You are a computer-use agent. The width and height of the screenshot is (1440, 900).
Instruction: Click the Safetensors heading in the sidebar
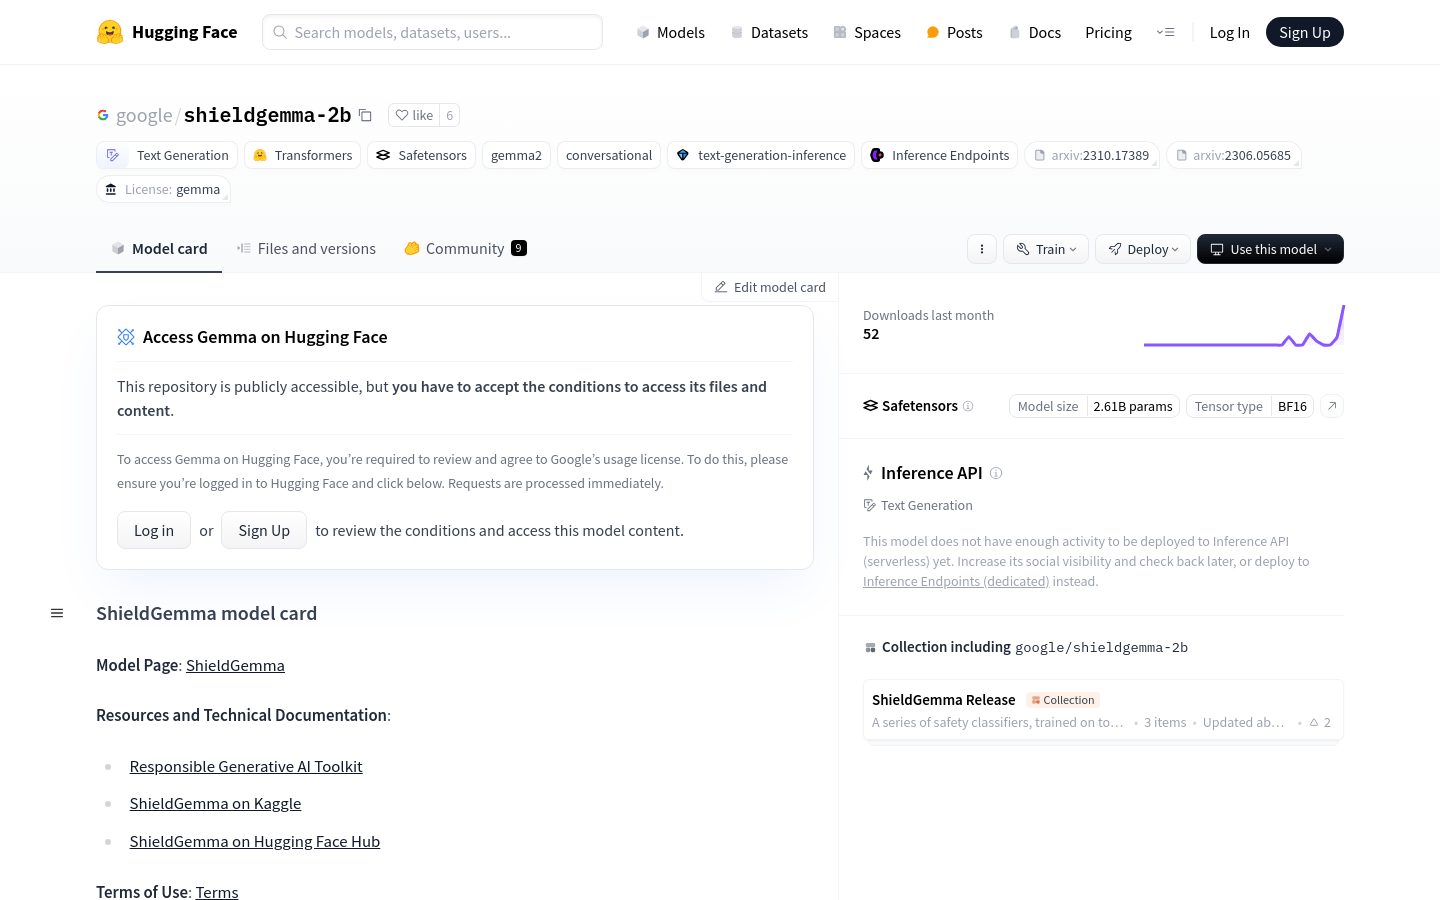910,406
